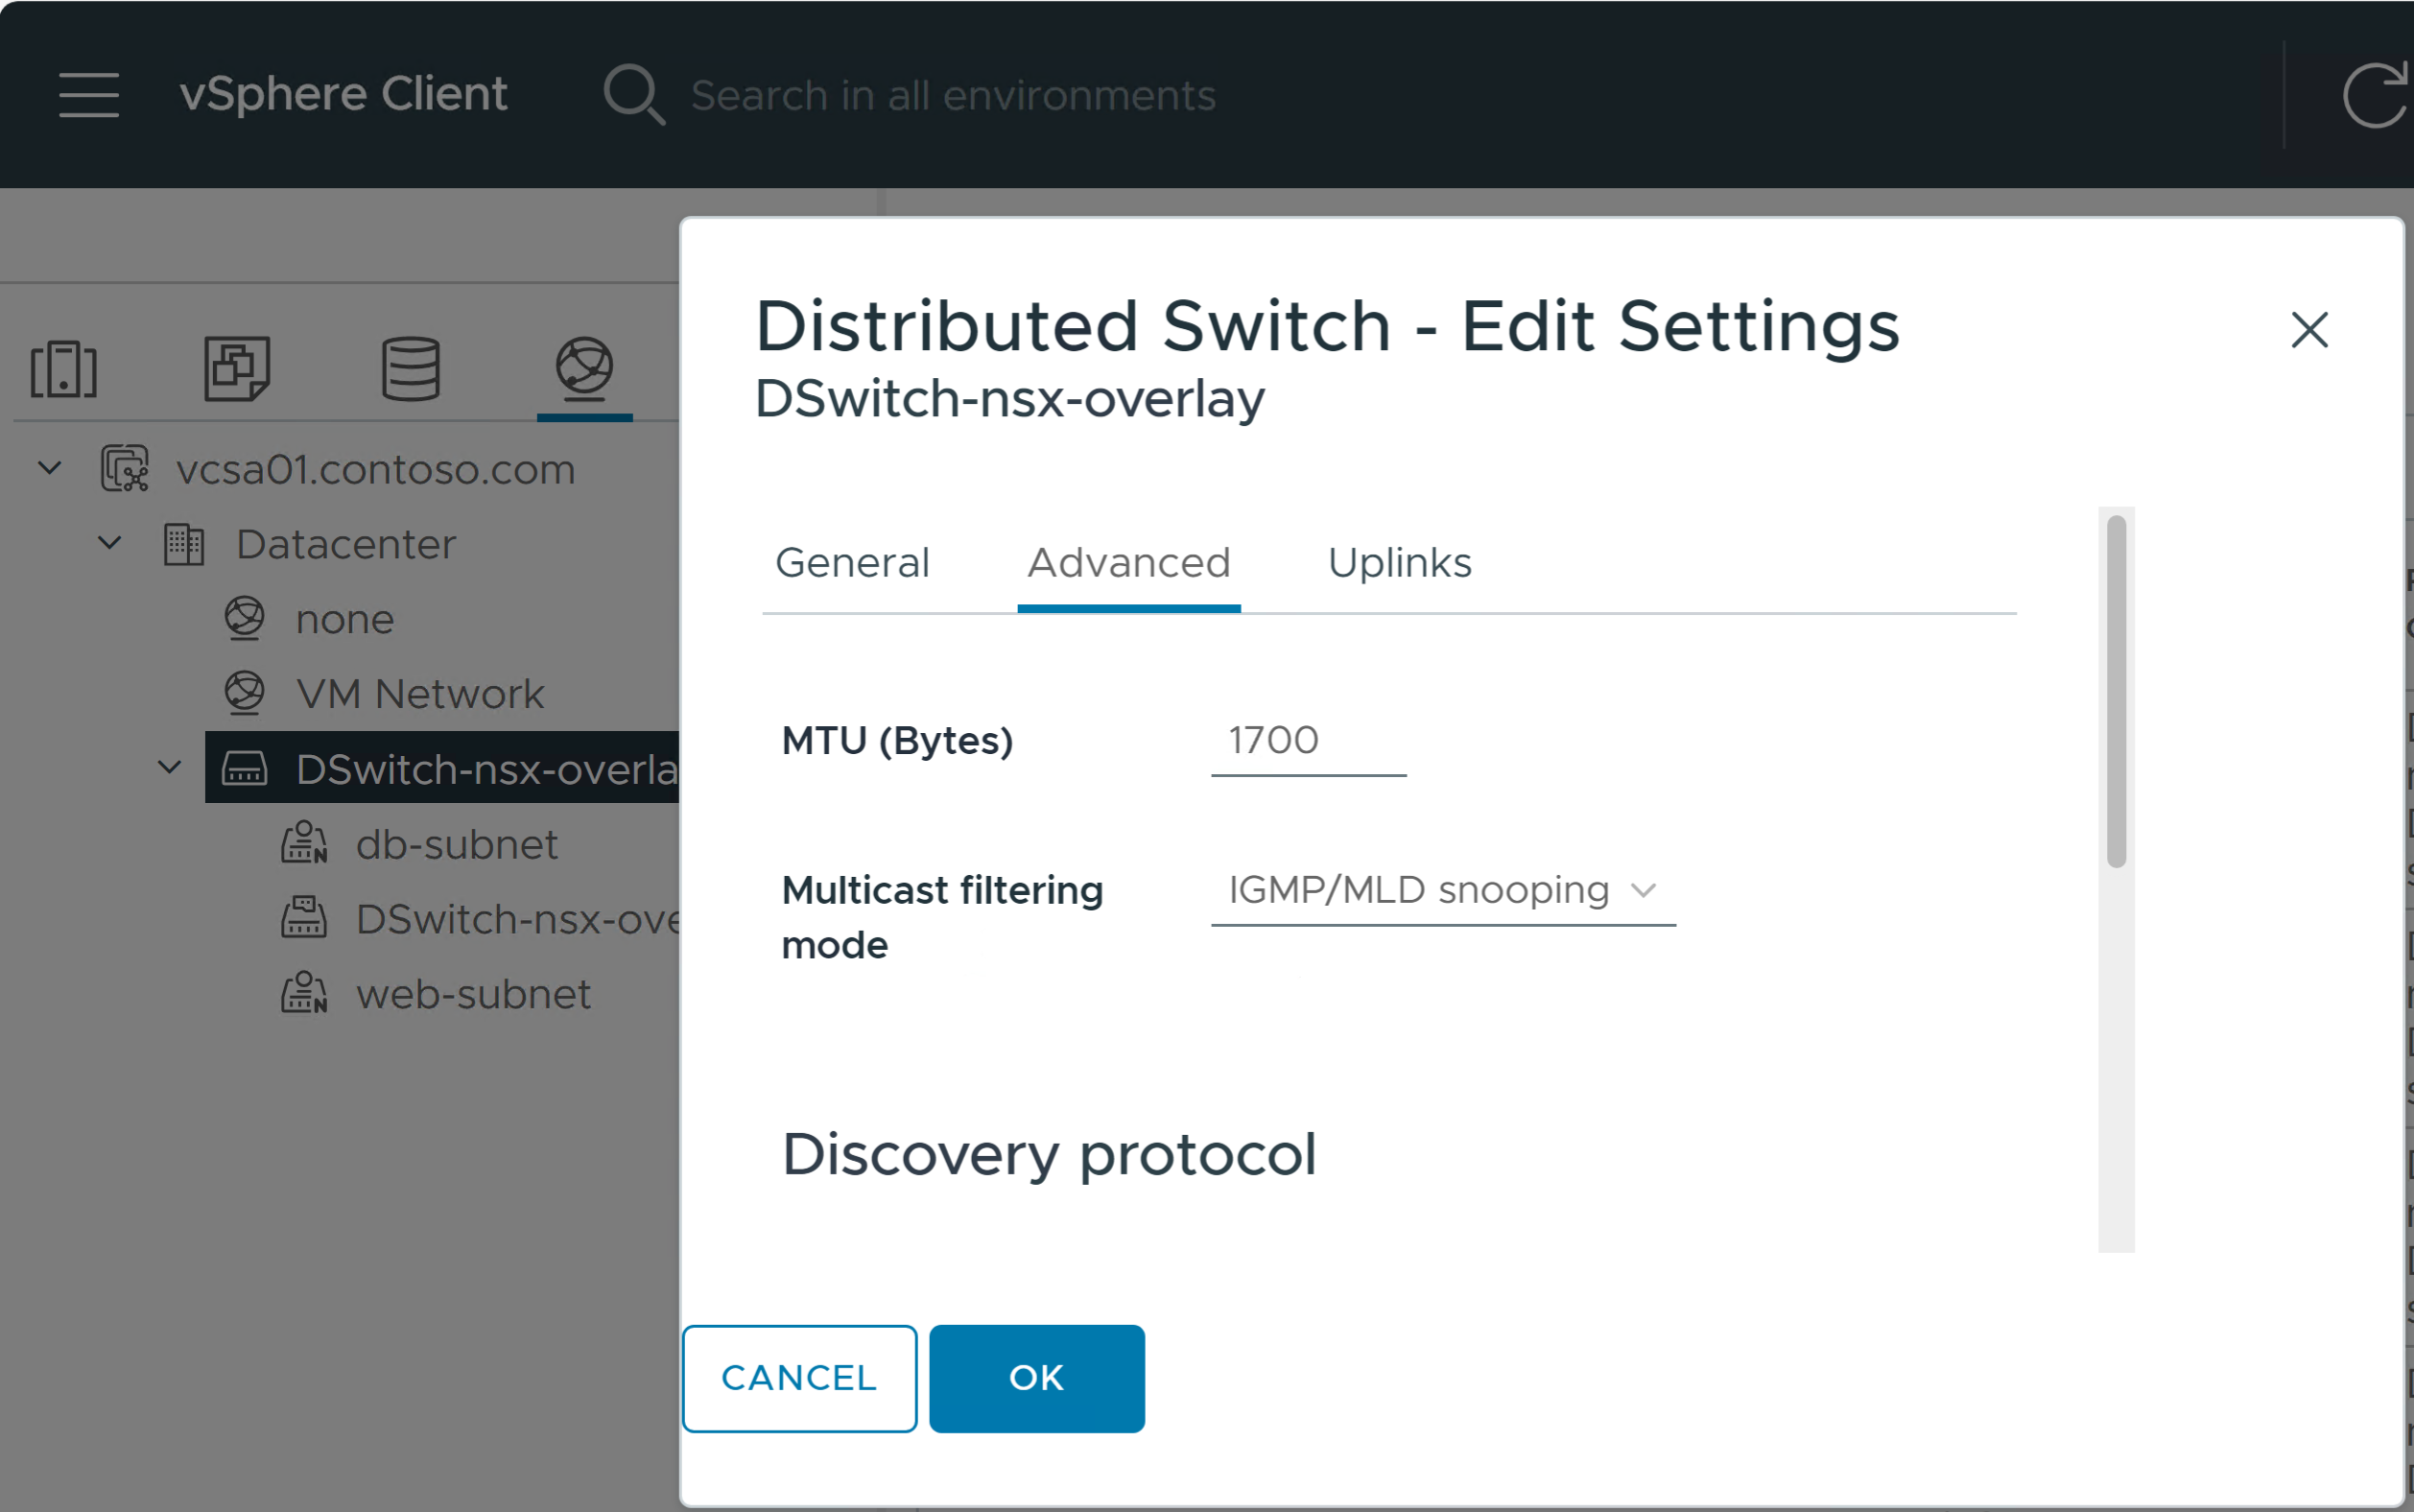Switch to VMs and Templates inventory icon

pyautogui.click(x=236, y=369)
